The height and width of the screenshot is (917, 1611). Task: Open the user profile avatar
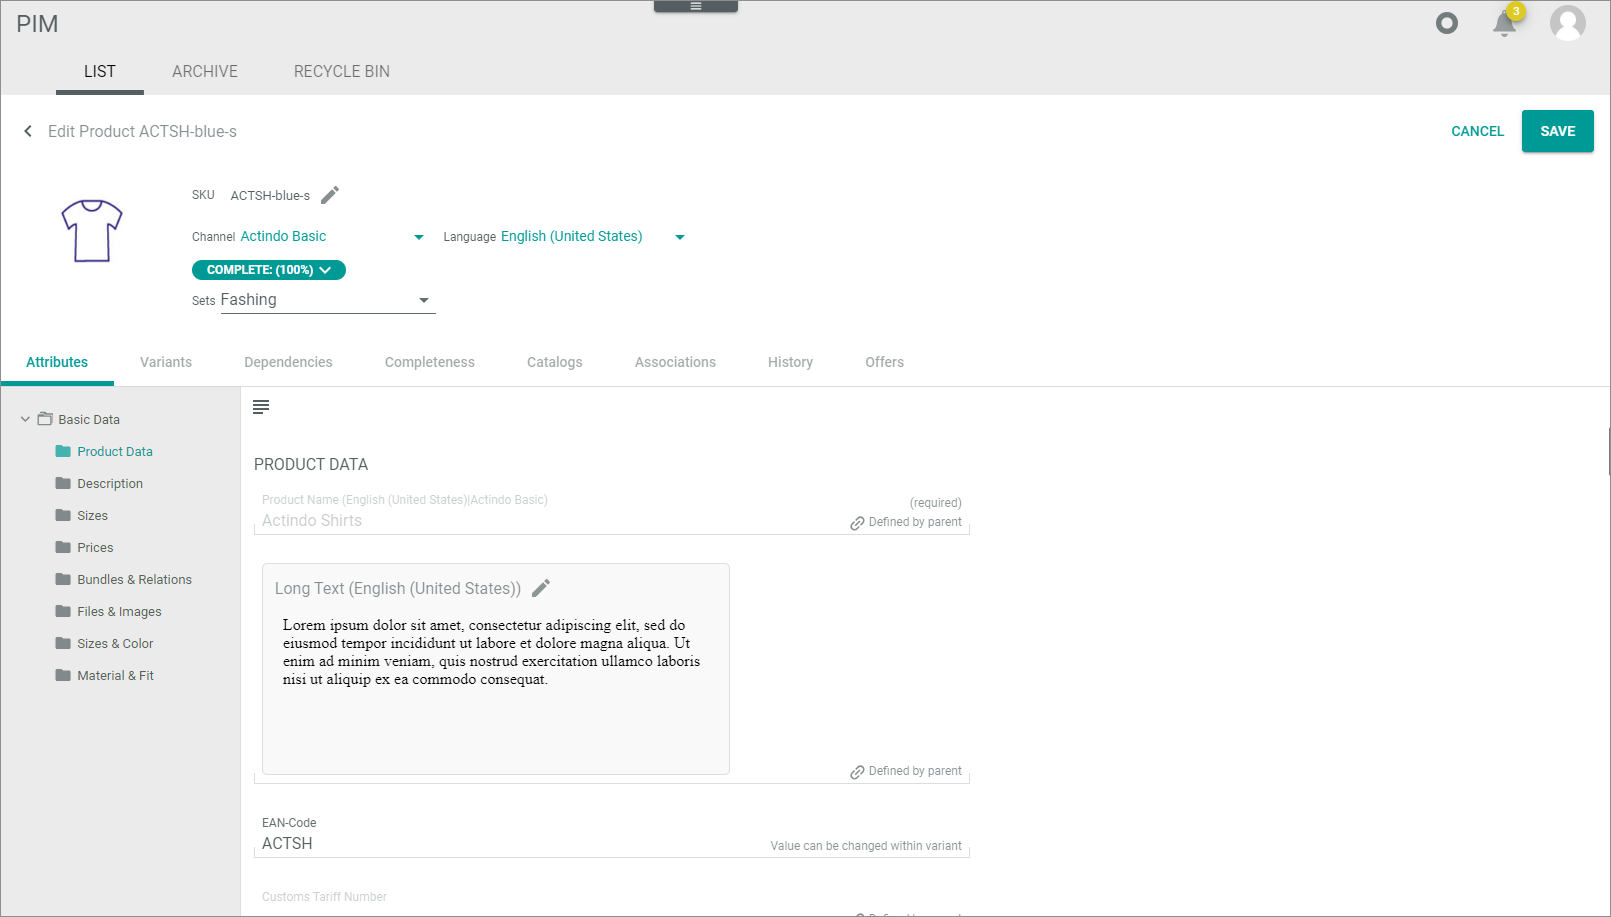(x=1567, y=23)
